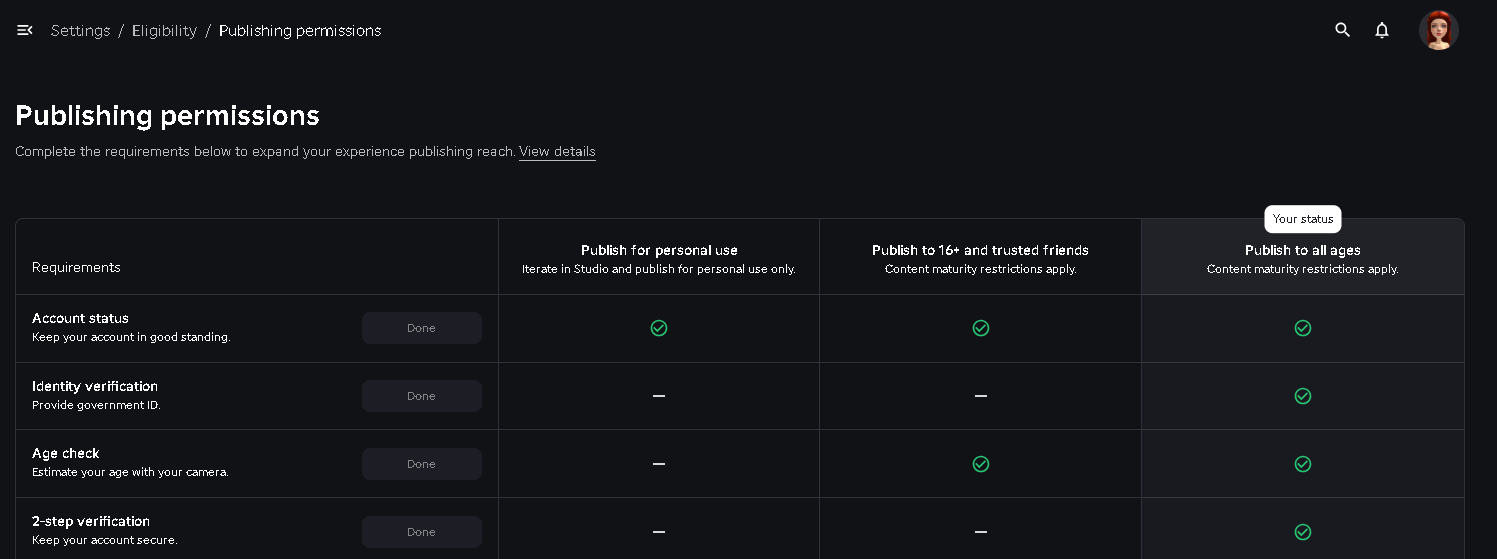The width and height of the screenshot is (1497, 559).
Task: Click 2-step verification dash under personal use
Action: coord(659,532)
